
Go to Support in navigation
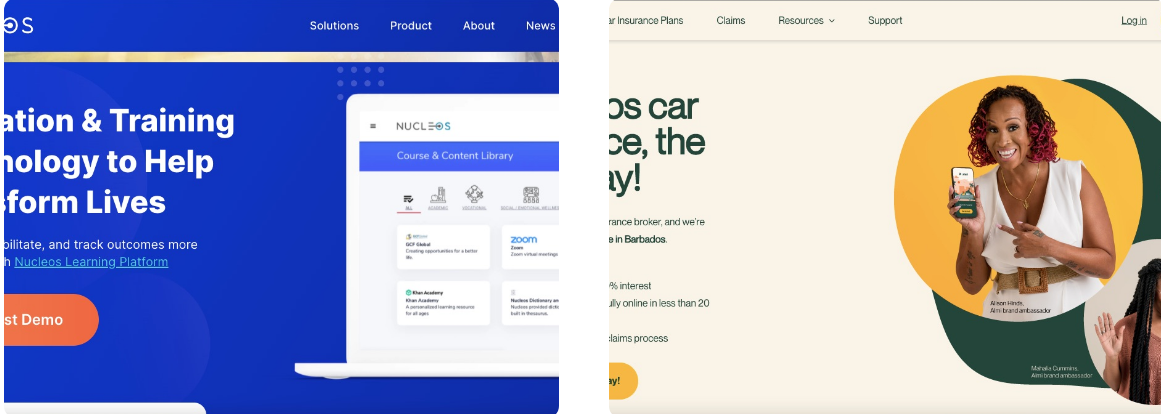point(885,21)
